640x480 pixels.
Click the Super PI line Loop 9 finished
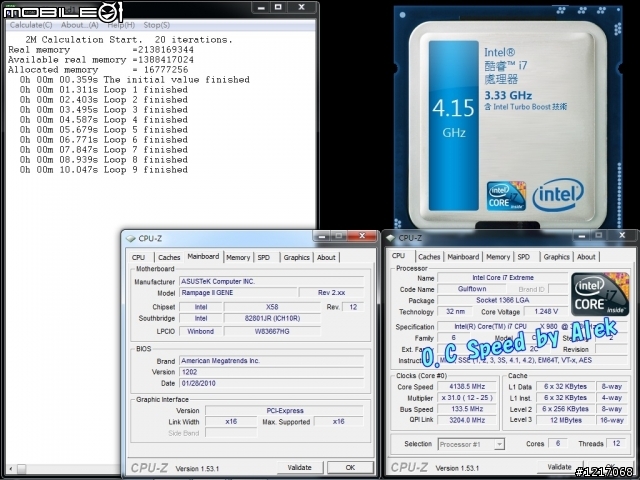coord(104,170)
